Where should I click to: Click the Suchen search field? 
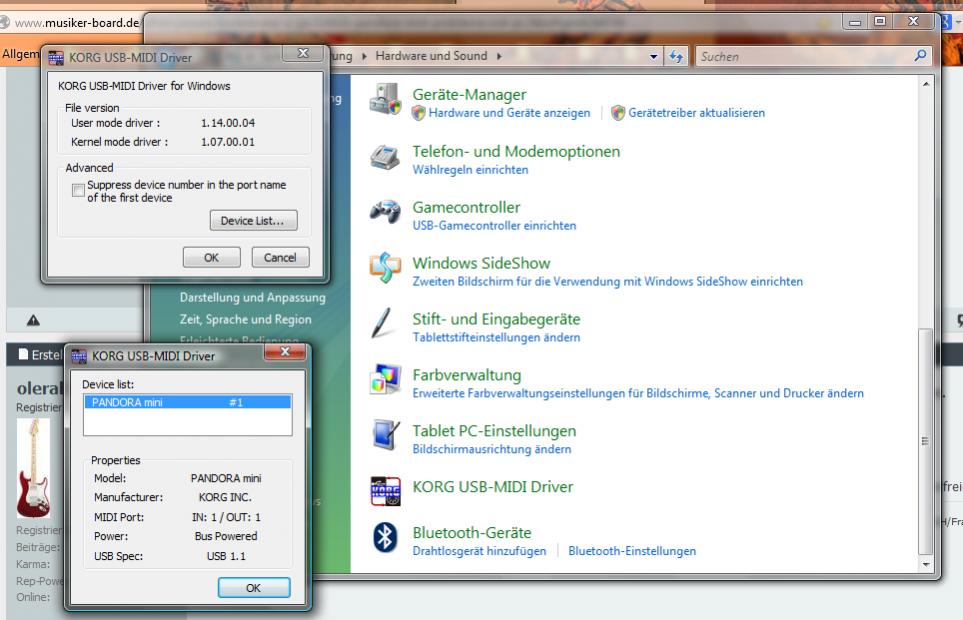pos(805,56)
